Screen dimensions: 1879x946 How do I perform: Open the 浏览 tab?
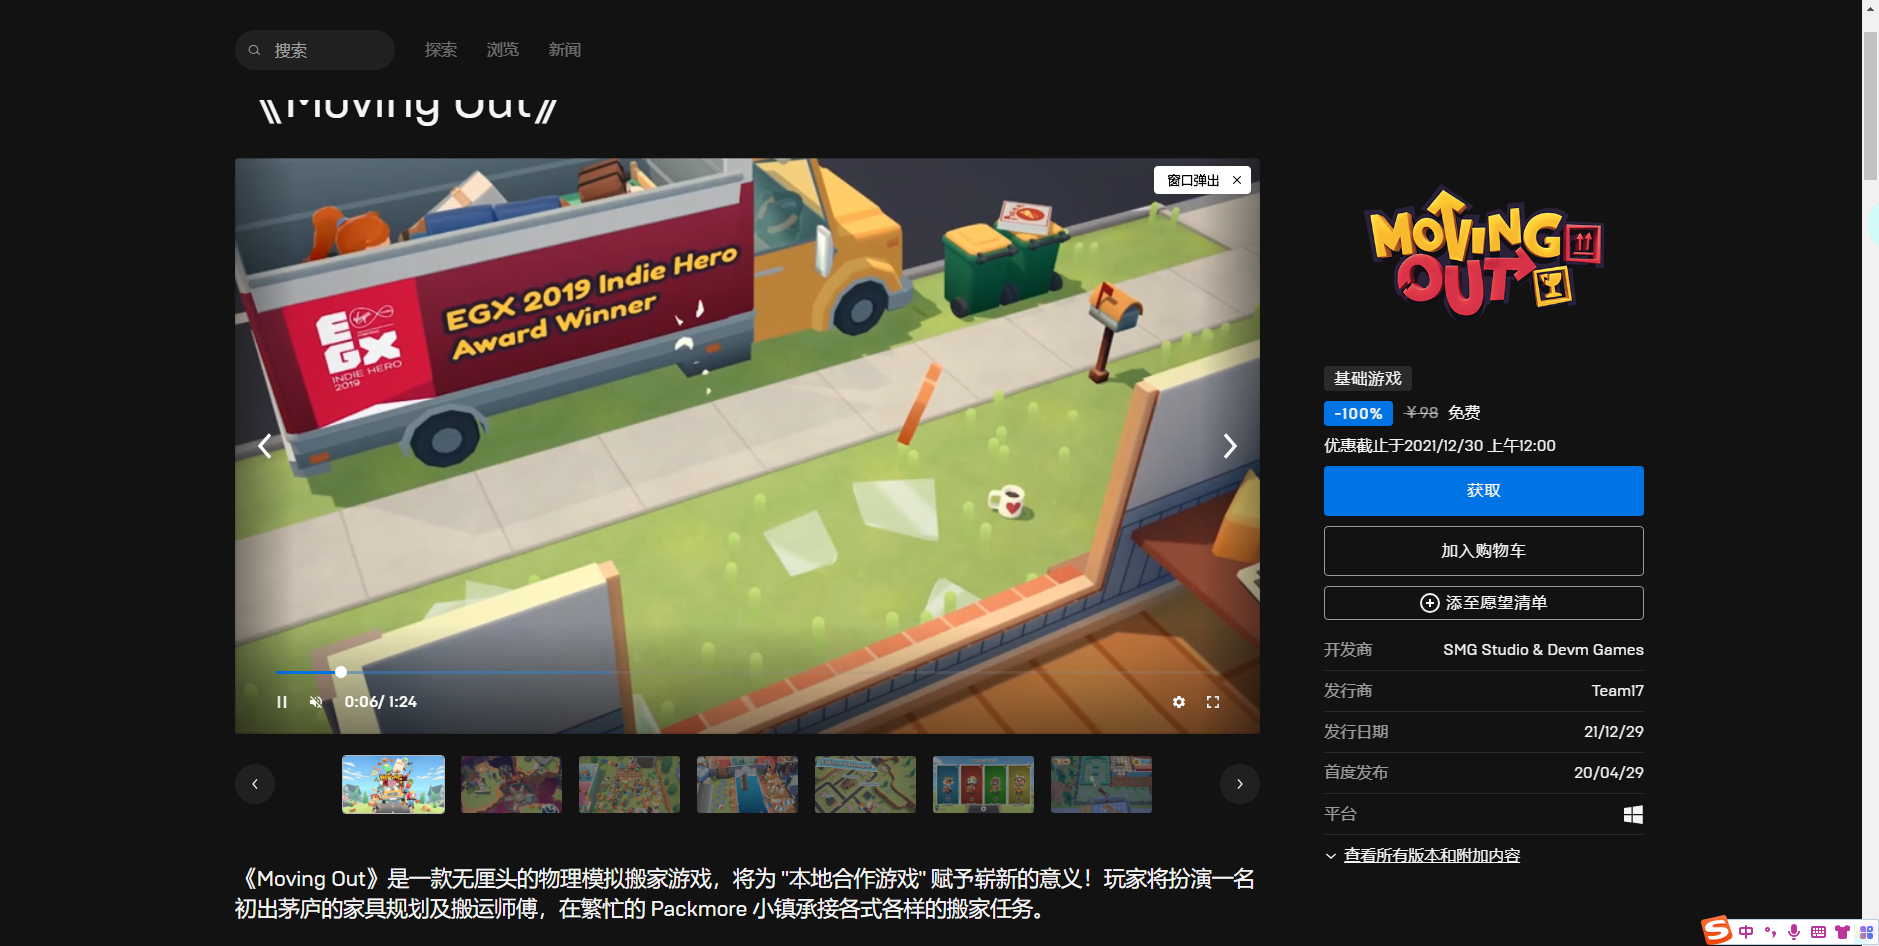coord(503,50)
